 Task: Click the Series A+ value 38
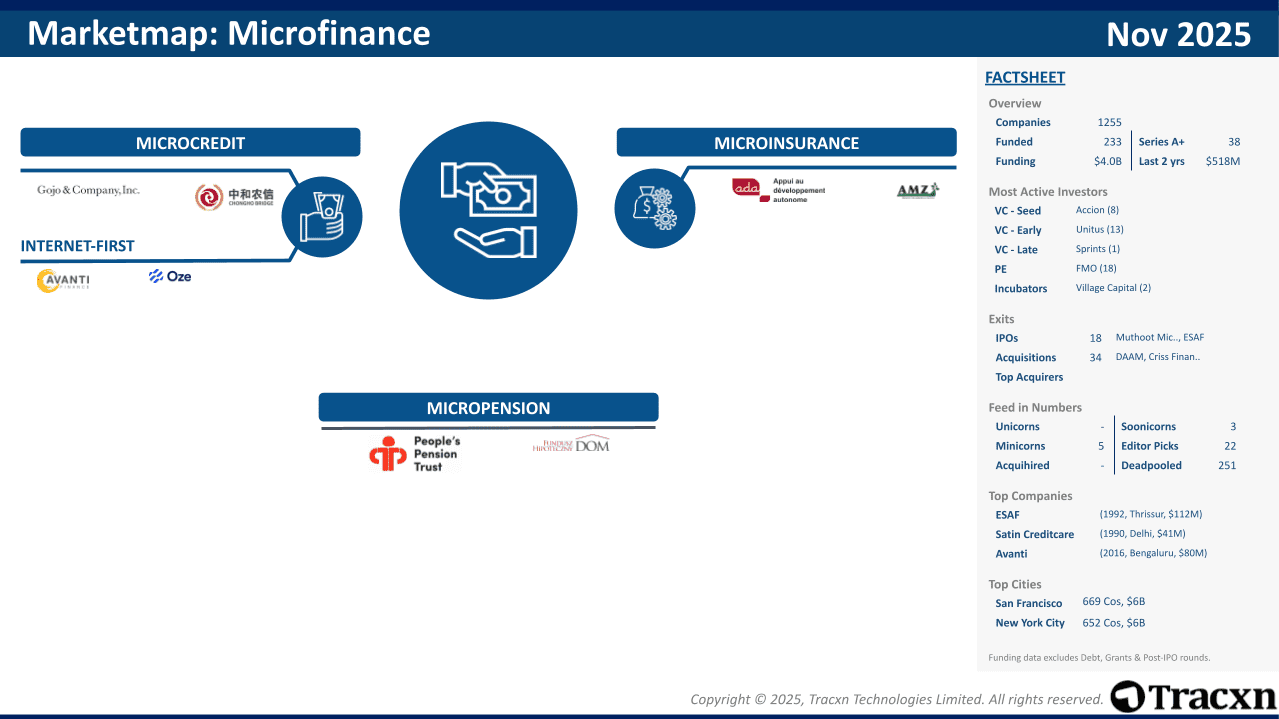[x=1234, y=142]
